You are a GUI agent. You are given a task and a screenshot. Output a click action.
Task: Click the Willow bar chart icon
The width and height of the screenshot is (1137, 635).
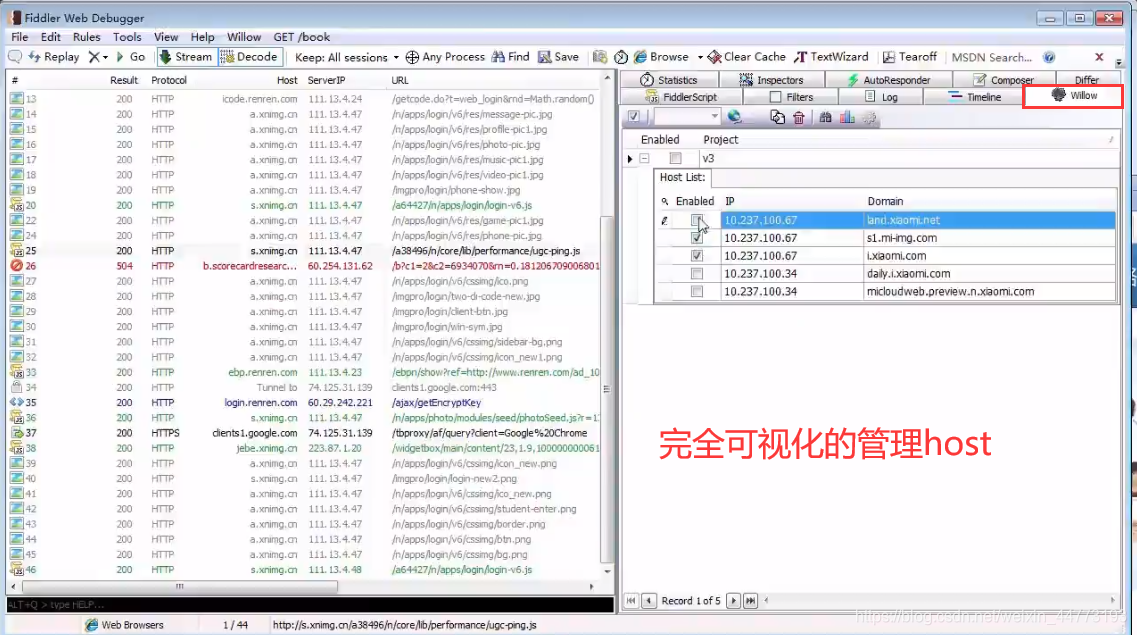tap(847, 117)
